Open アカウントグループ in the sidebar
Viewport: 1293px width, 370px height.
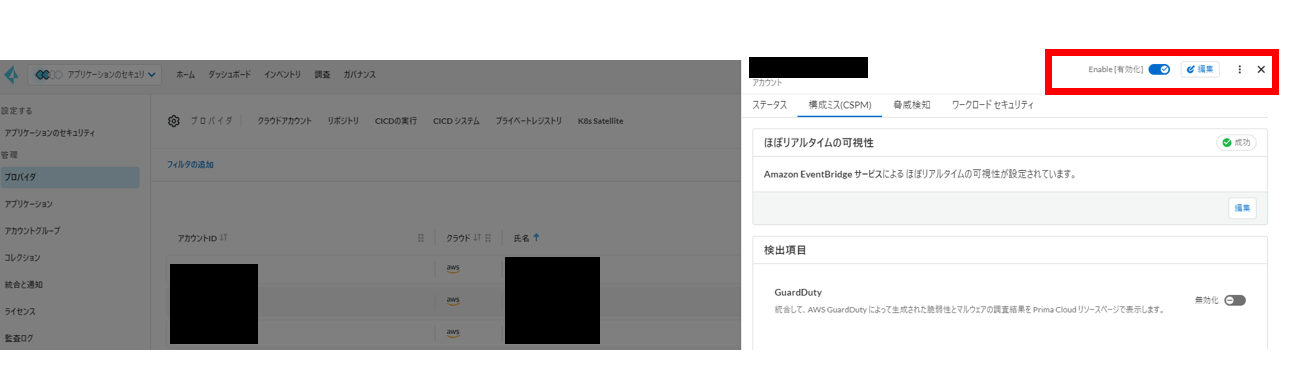point(32,231)
